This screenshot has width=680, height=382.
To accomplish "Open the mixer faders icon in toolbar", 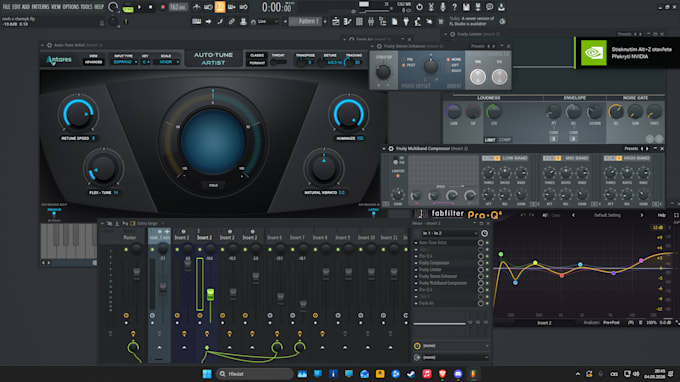I will click(x=371, y=21).
